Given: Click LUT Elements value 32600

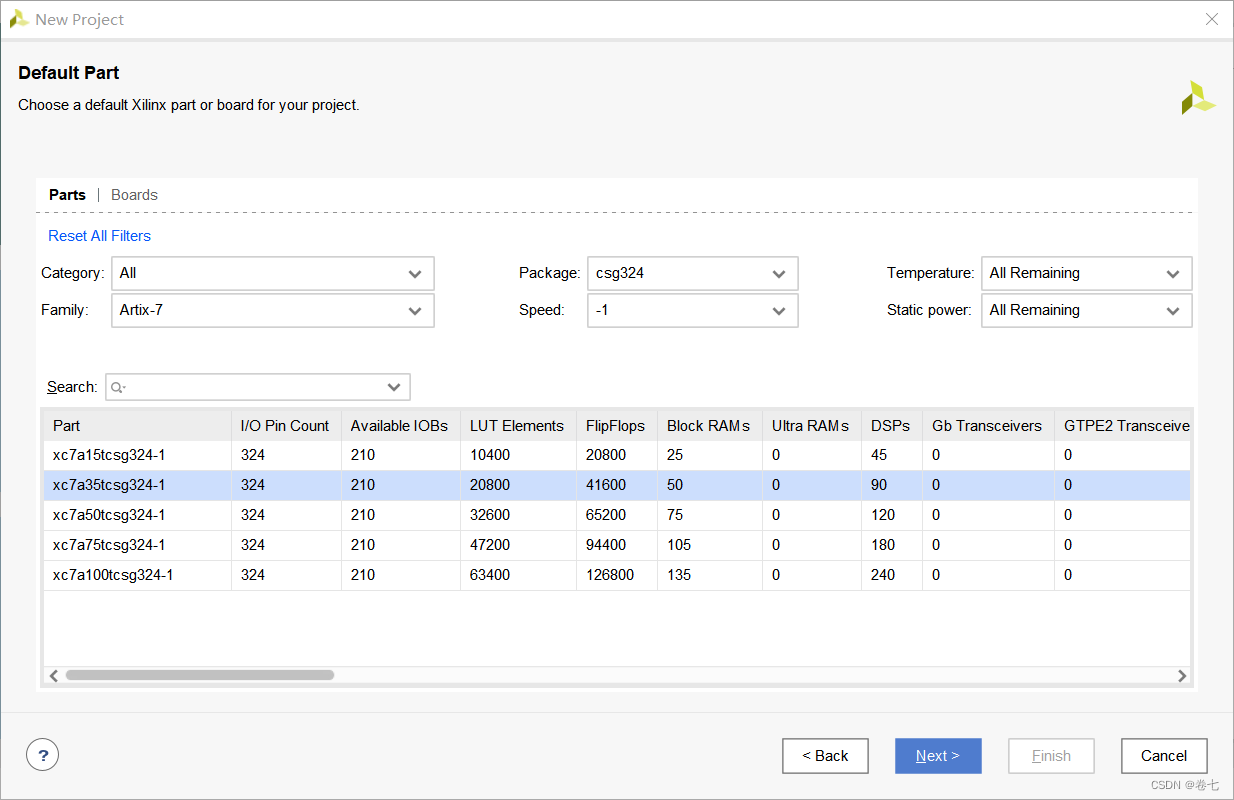Looking at the screenshot, I should [x=490, y=515].
